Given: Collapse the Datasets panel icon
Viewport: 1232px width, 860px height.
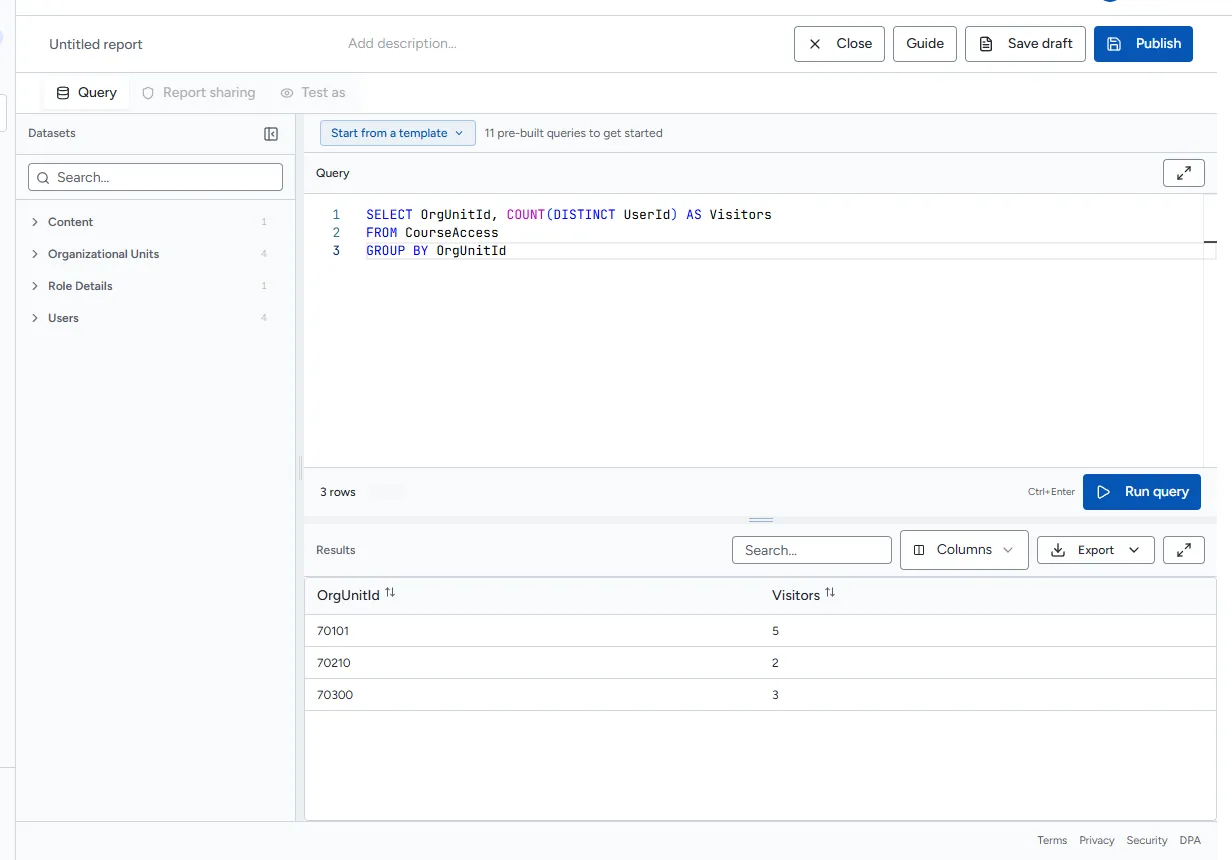Looking at the screenshot, I should [x=271, y=134].
